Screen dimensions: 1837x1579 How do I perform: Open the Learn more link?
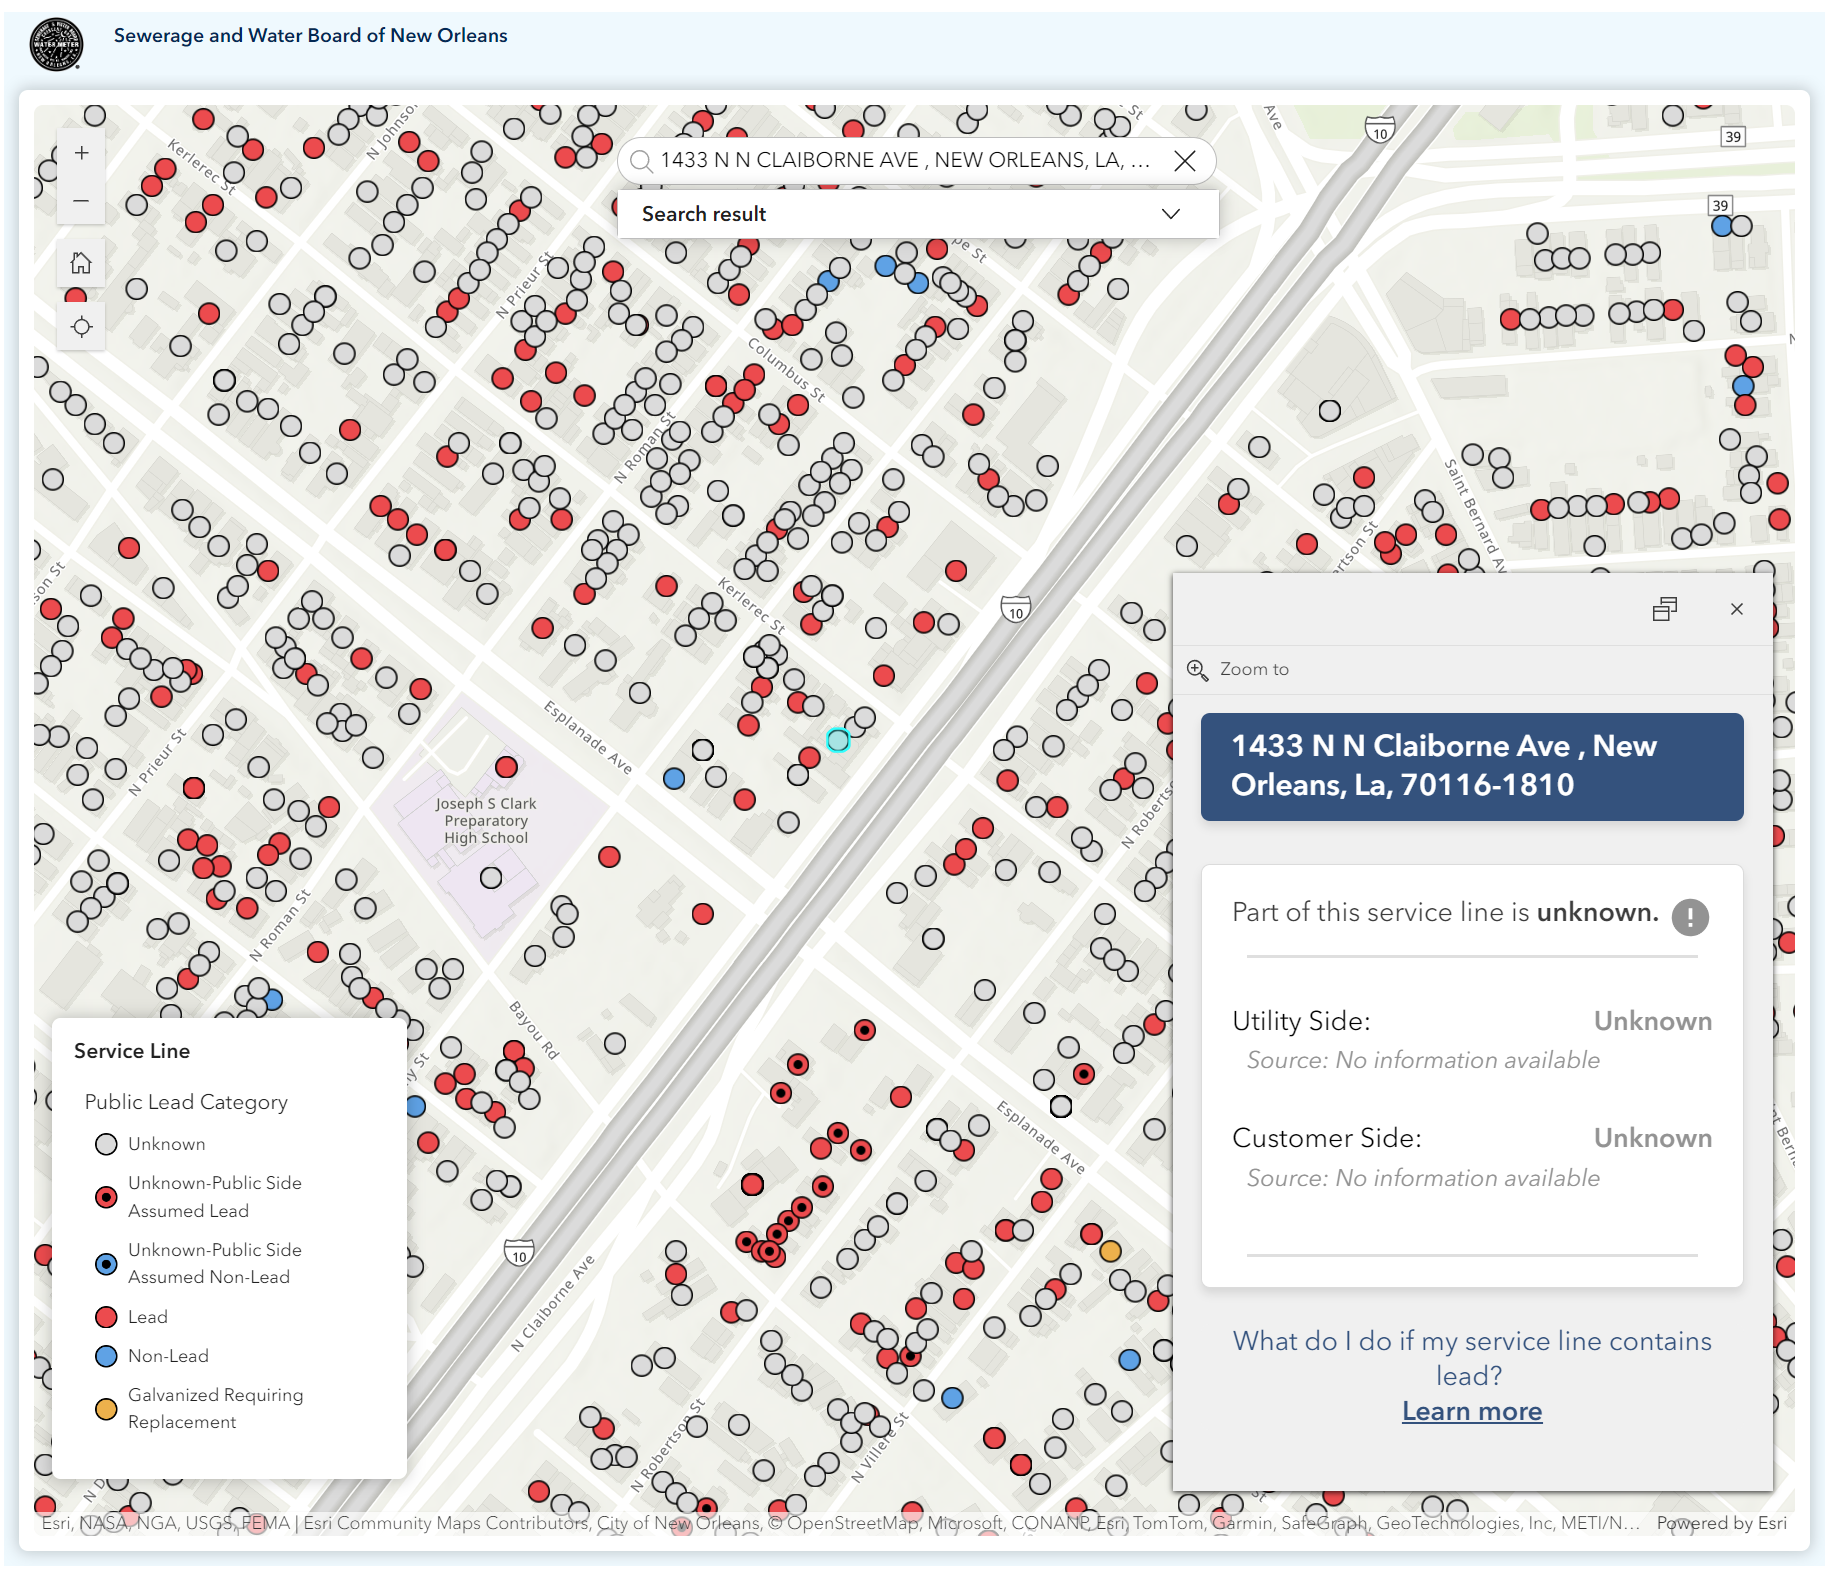[x=1470, y=1410]
